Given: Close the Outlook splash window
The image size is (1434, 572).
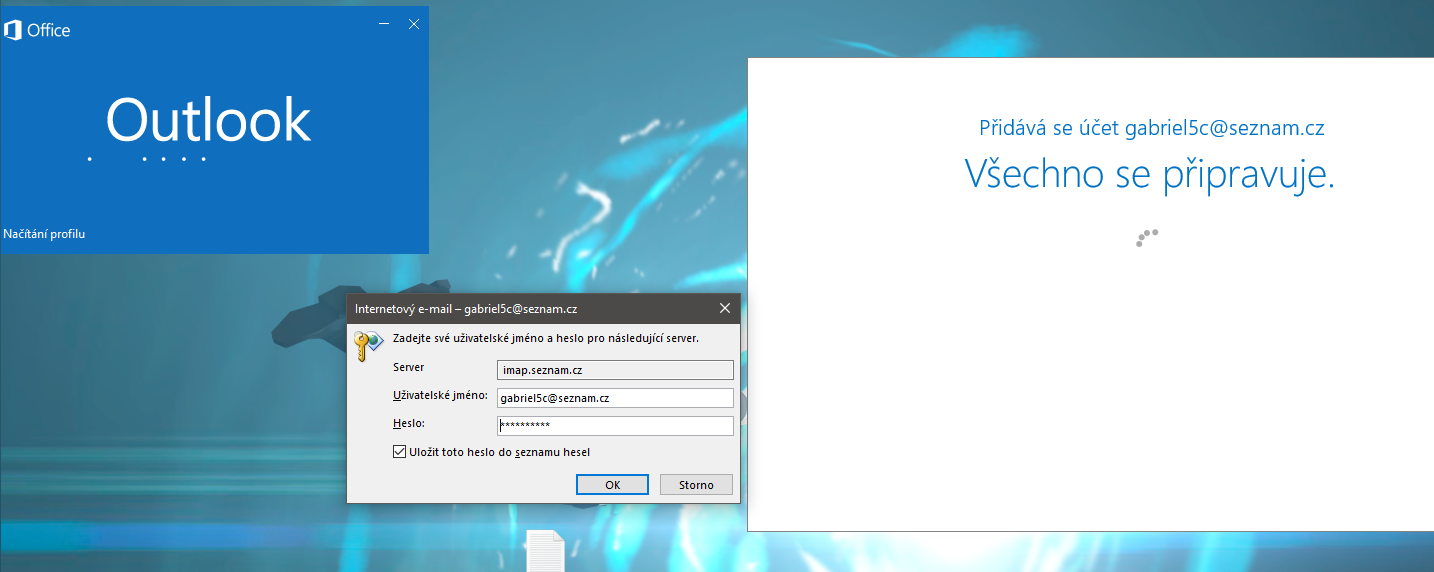Looking at the screenshot, I should coord(414,24).
